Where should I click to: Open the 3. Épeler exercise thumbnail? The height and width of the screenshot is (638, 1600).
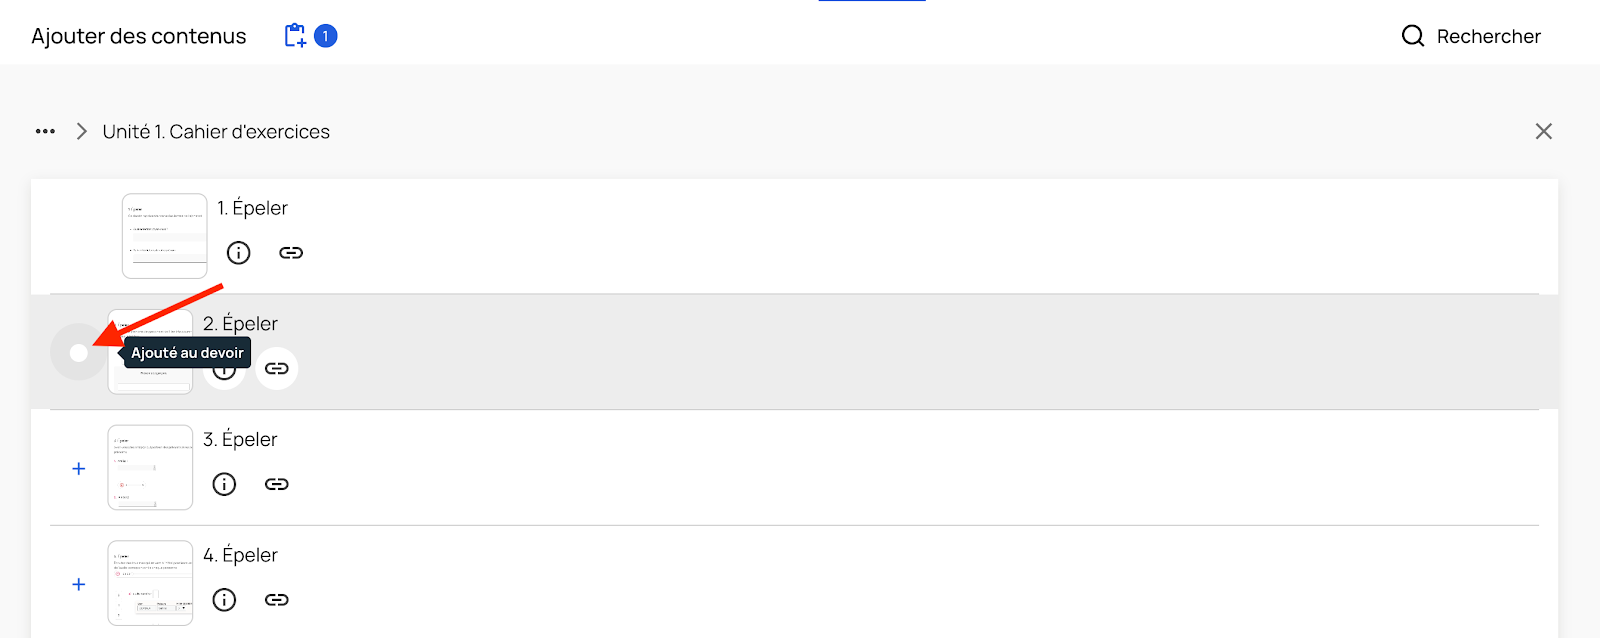pos(150,467)
